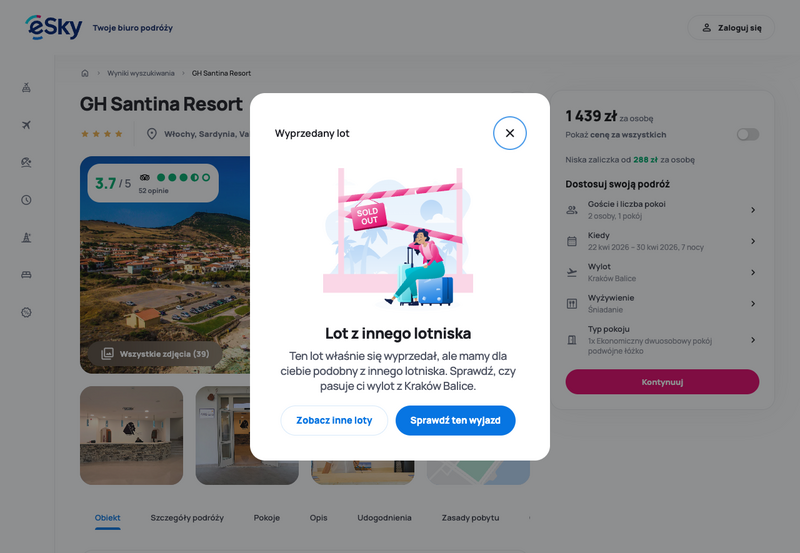Switch to Udogodnienia tab
800x553 pixels.
pyautogui.click(x=384, y=518)
